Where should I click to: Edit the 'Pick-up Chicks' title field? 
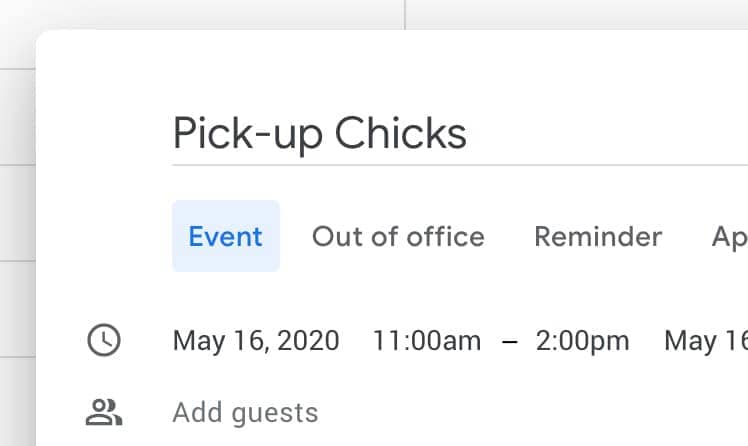460,134
